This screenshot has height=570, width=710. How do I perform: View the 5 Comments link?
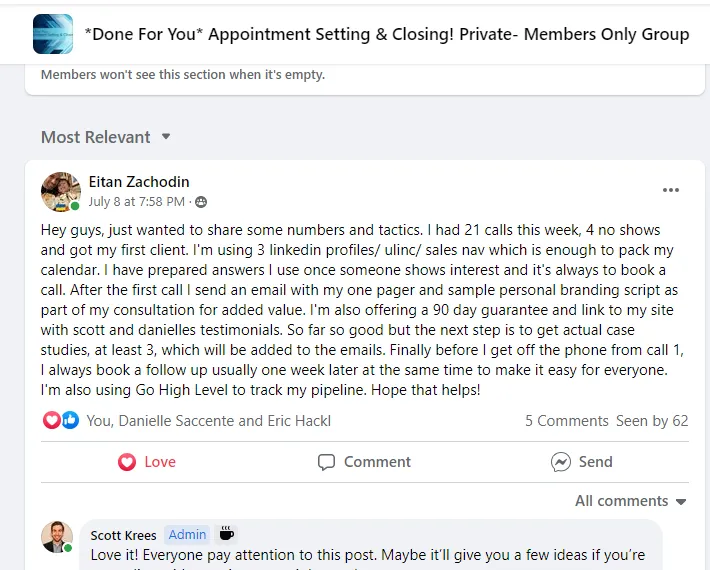click(566, 421)
